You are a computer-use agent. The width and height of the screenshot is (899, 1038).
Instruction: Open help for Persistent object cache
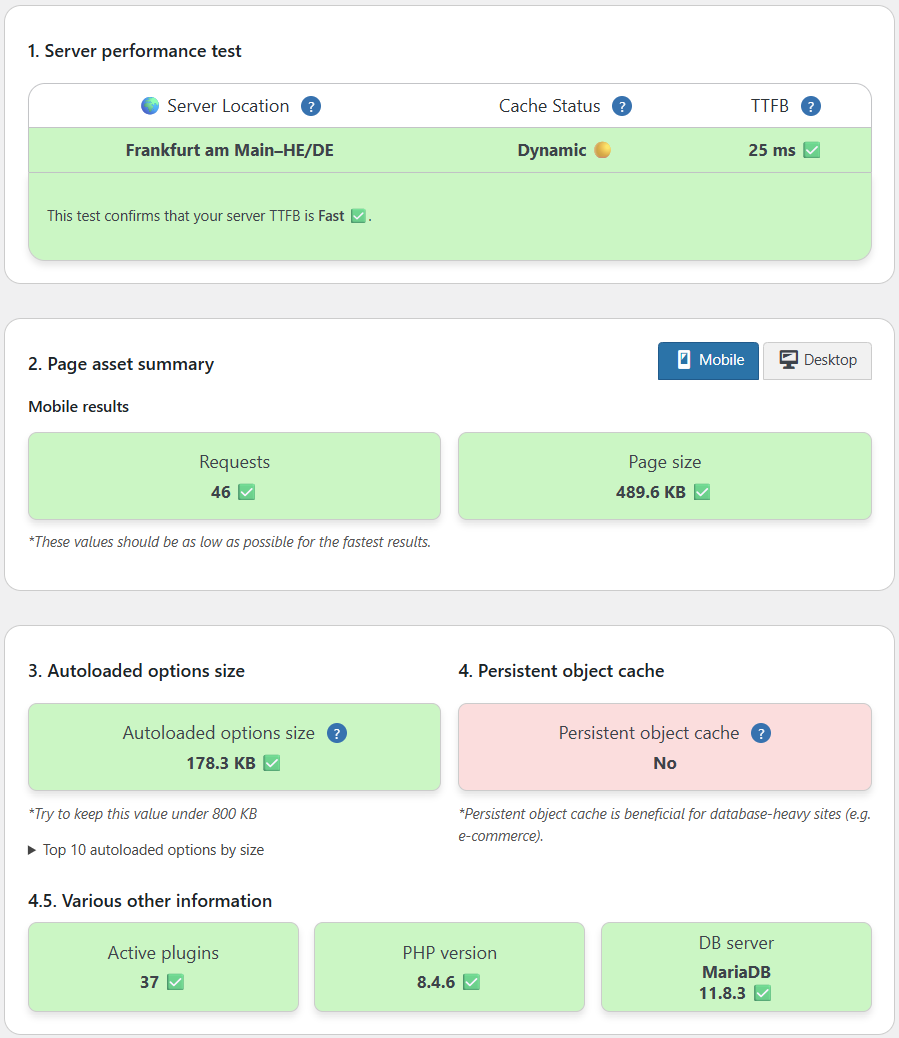(x=761, y=733)
